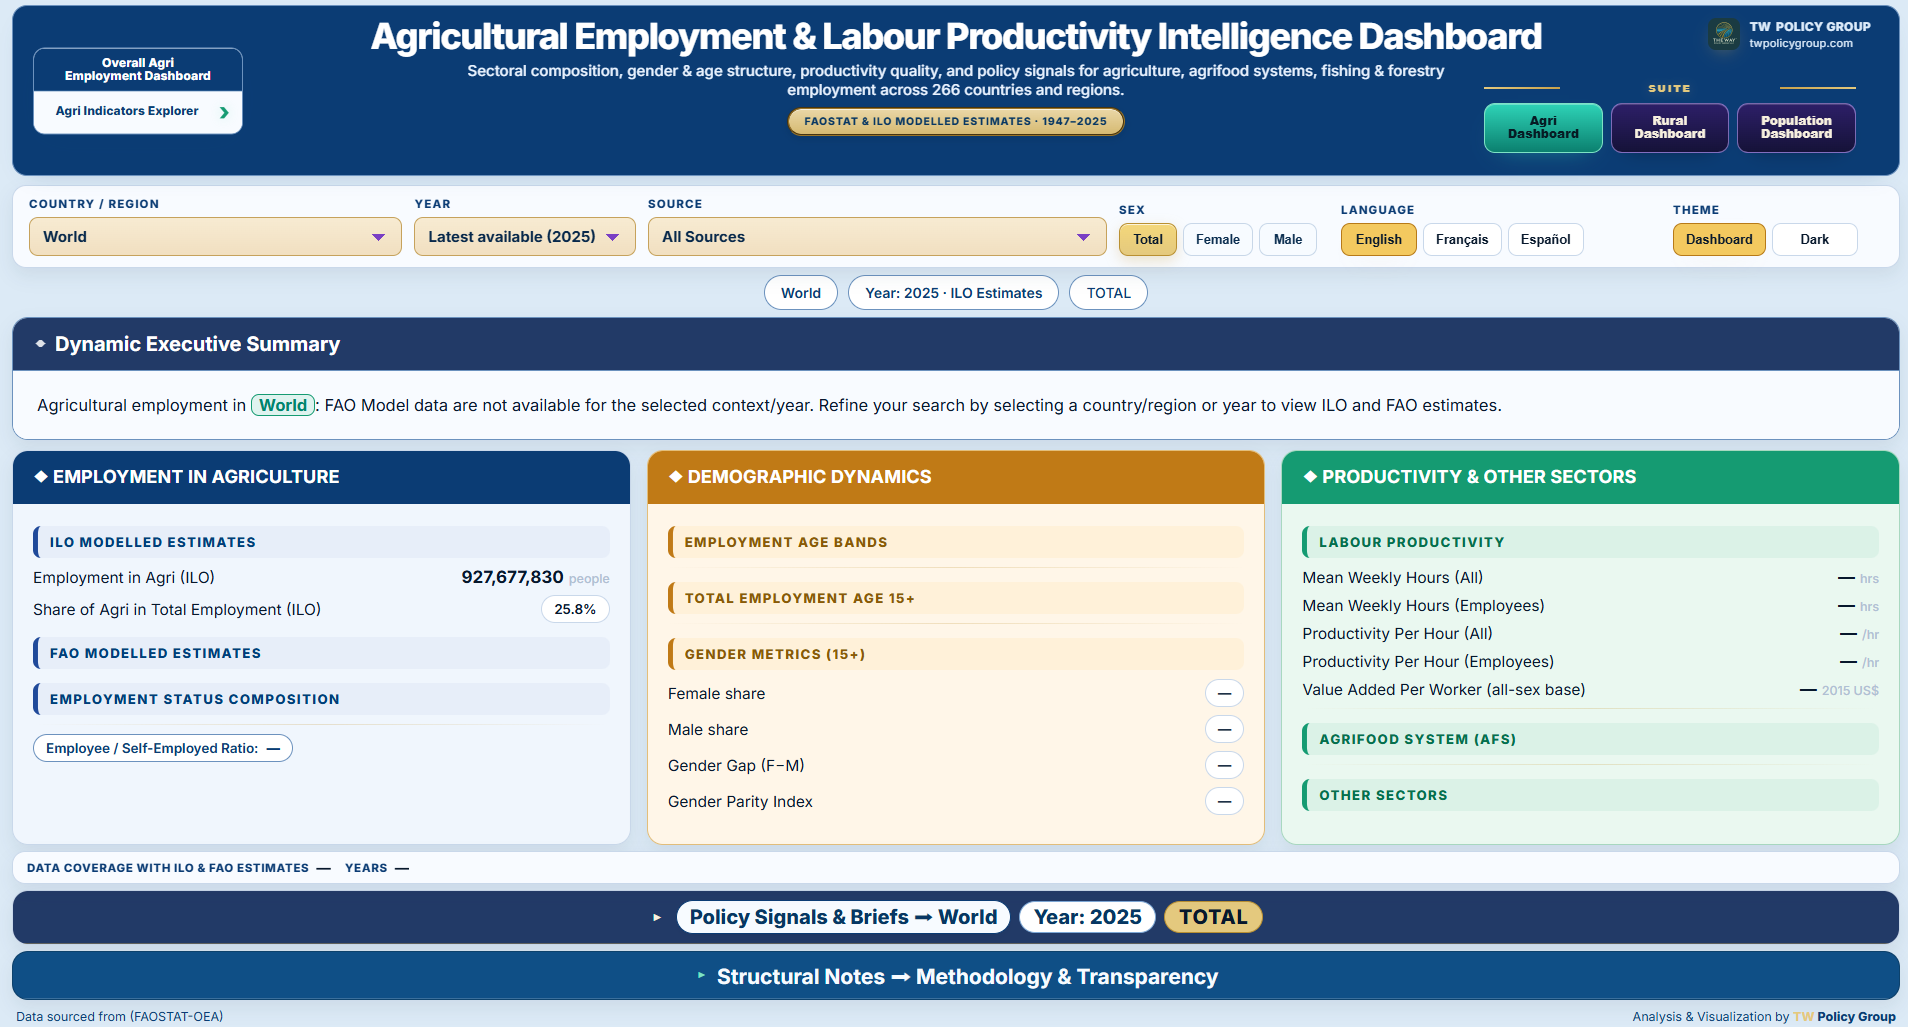Screen dimensions: 1908x1027
Task: Click the World context chip
Action: coord(801,293)
